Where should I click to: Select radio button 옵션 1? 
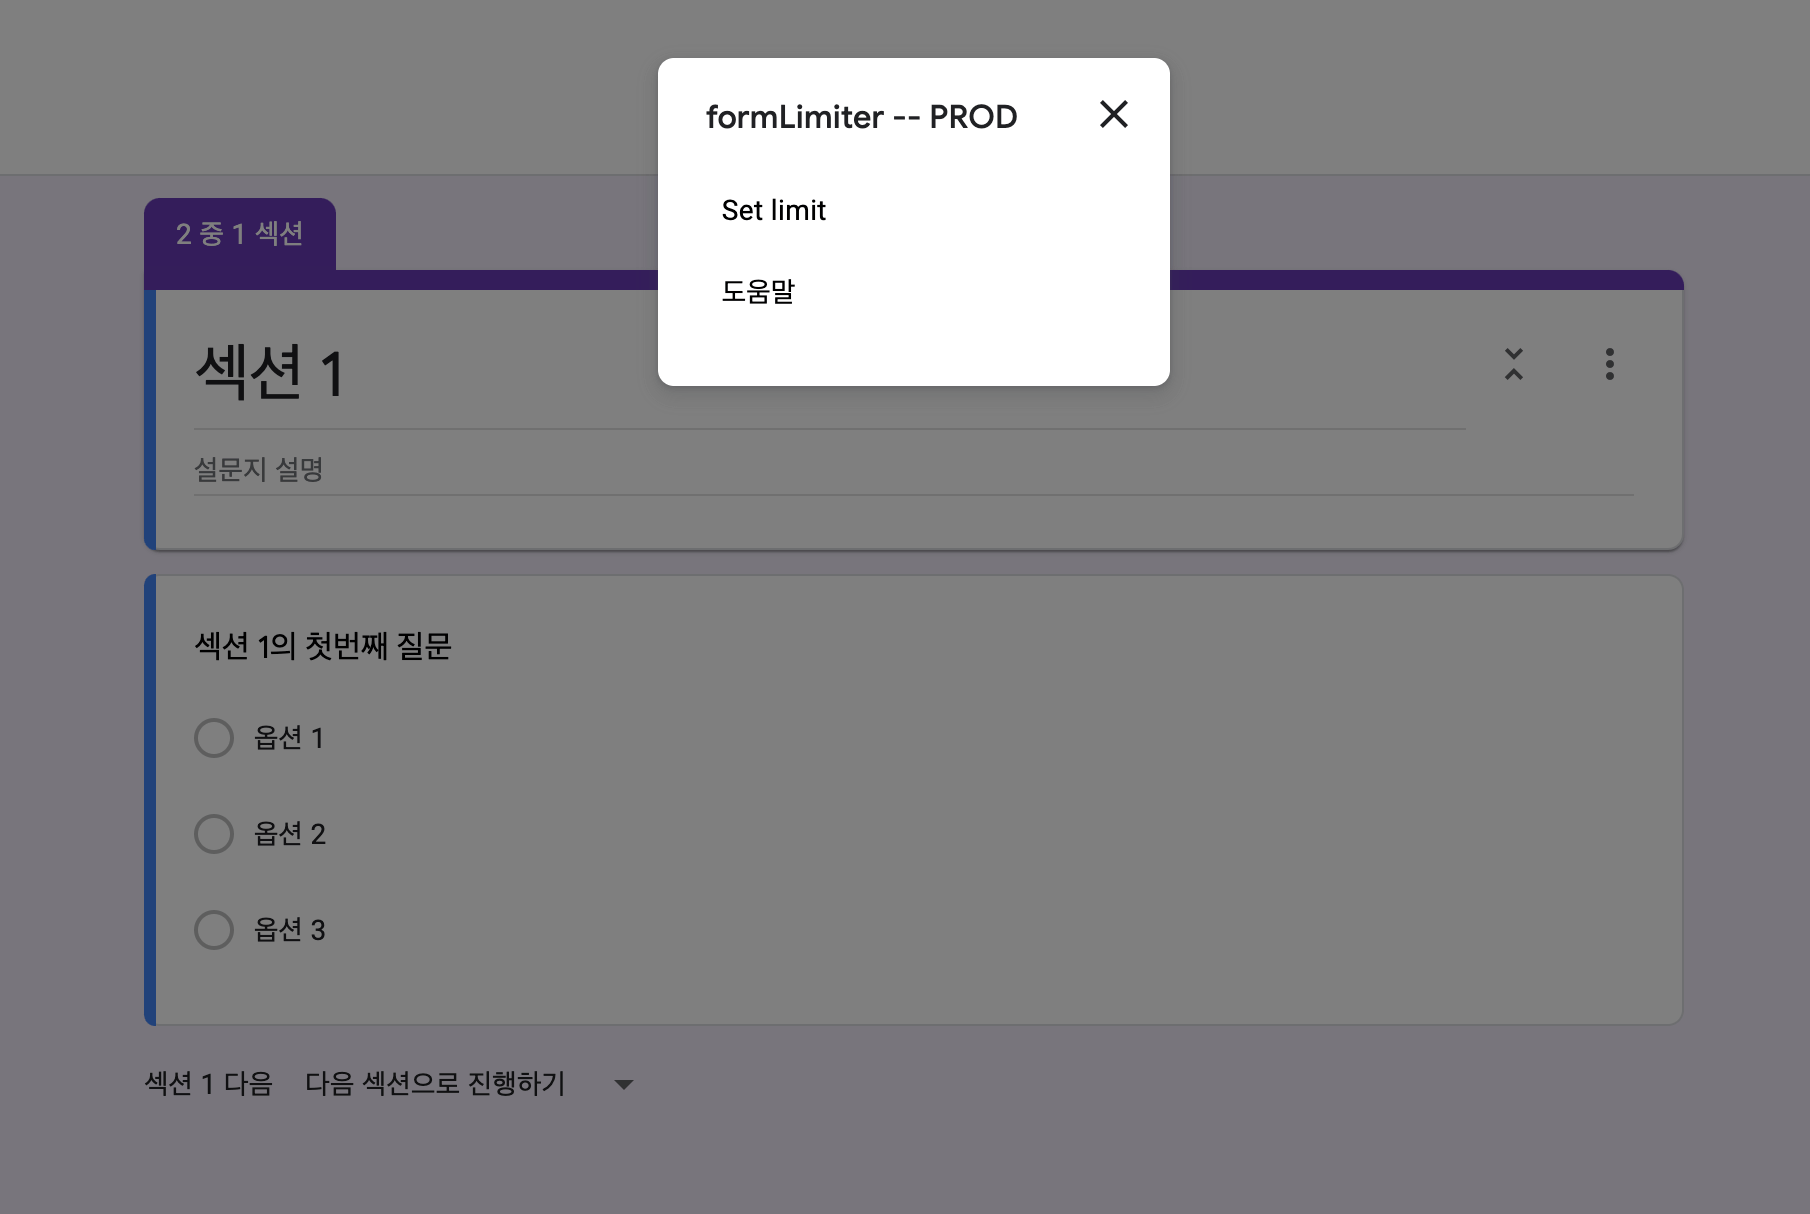point(214,738)
